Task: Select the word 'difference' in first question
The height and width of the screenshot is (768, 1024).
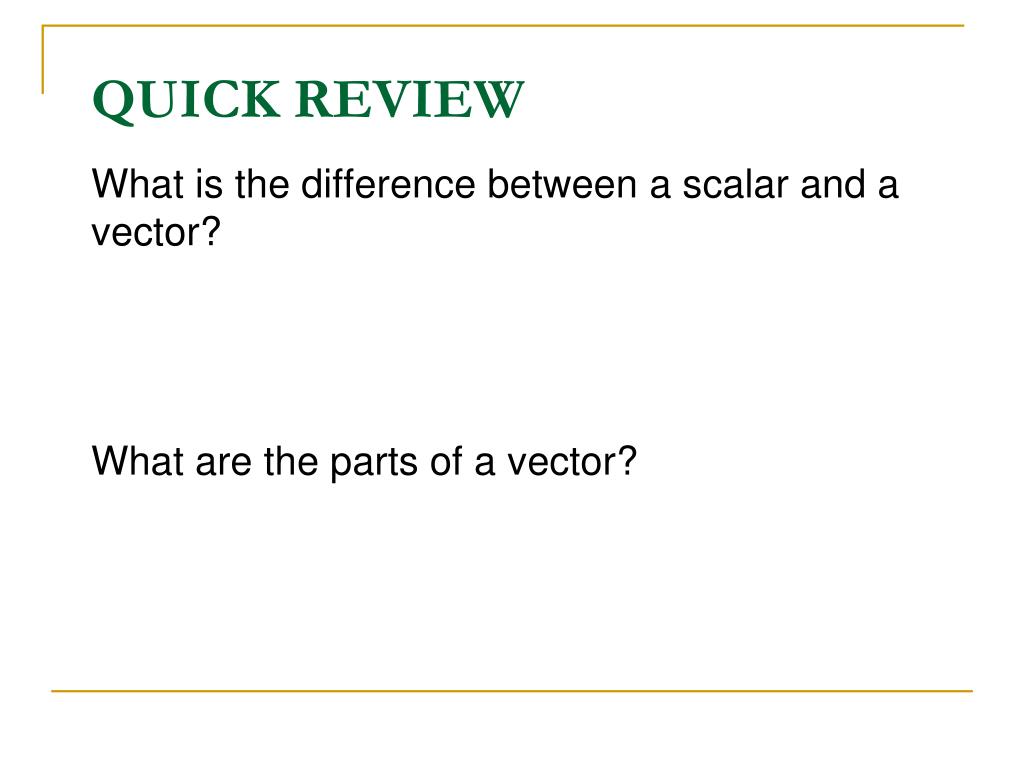Action: point(388,184)
